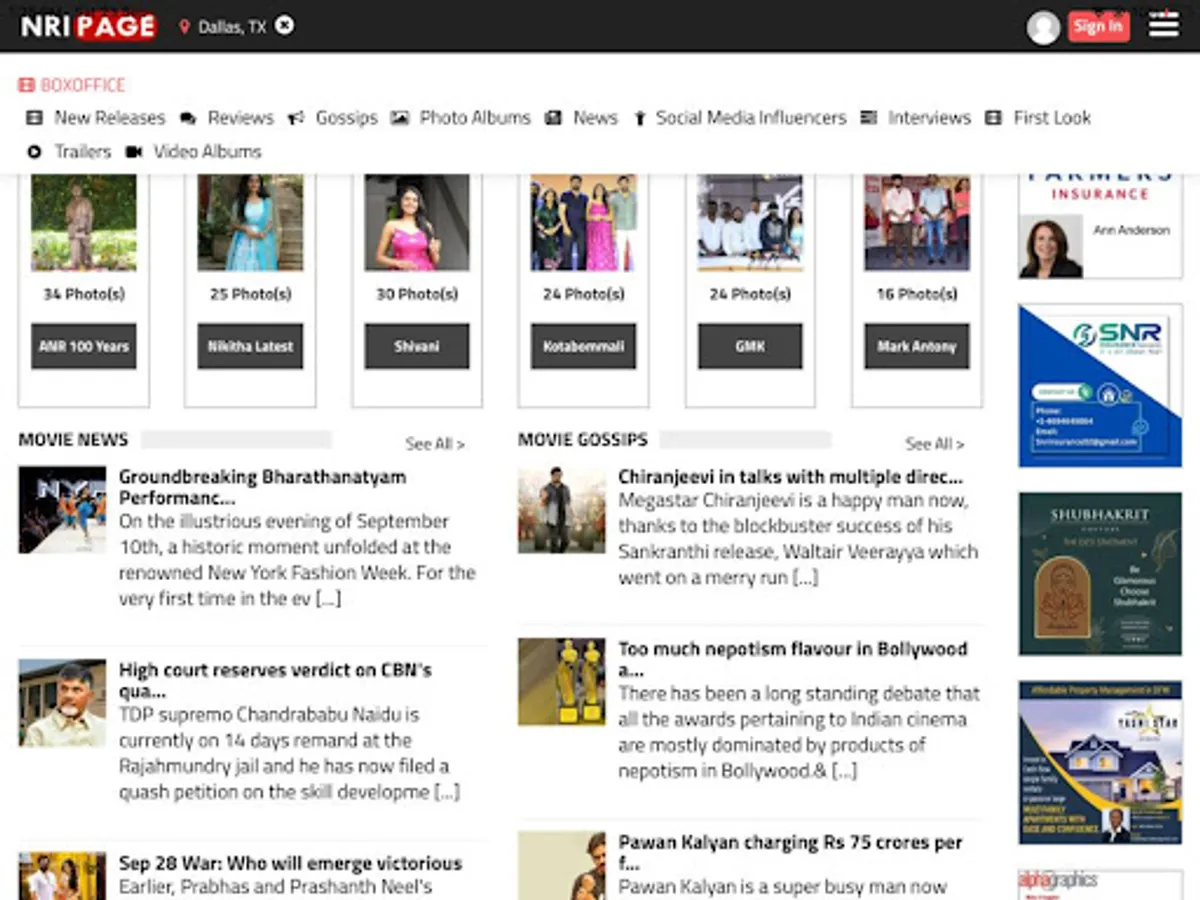
Task: Open the First Look icon
Action: click(993, 118)
